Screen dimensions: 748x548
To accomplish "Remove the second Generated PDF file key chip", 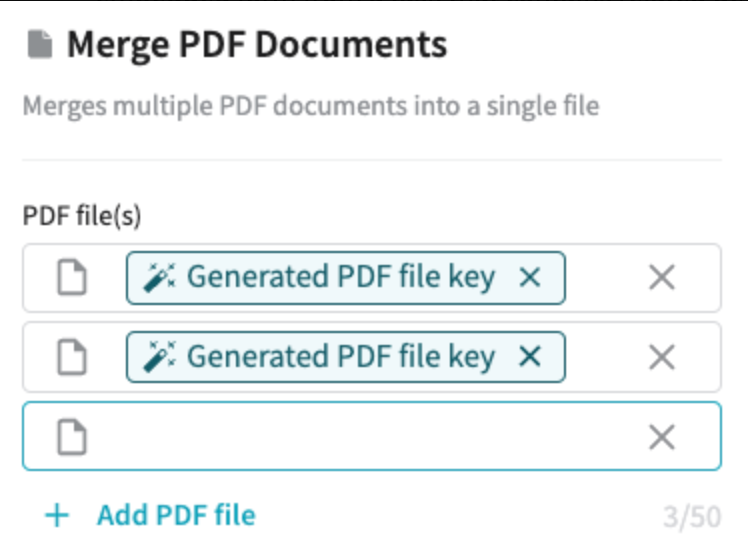I will coord(530,356).
